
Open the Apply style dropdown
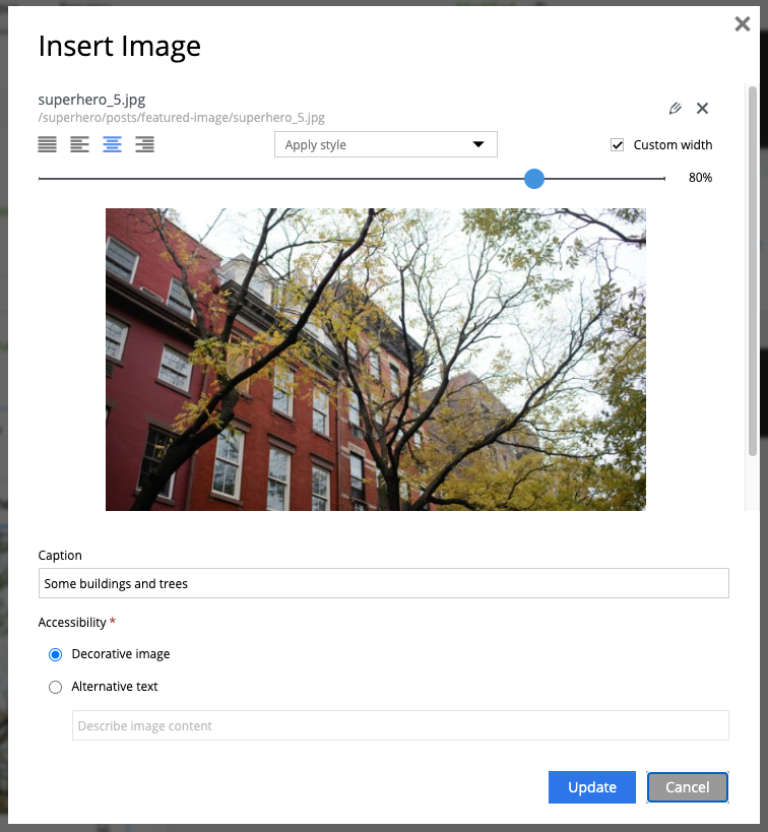[x=386, y=144]
